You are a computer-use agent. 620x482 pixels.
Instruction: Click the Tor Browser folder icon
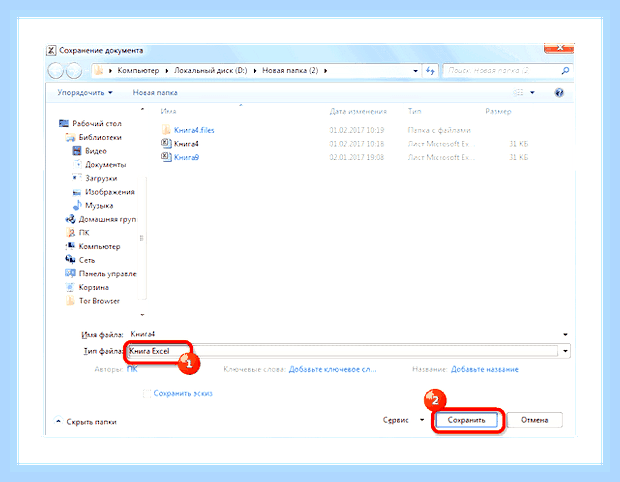(x=70, y=301)
